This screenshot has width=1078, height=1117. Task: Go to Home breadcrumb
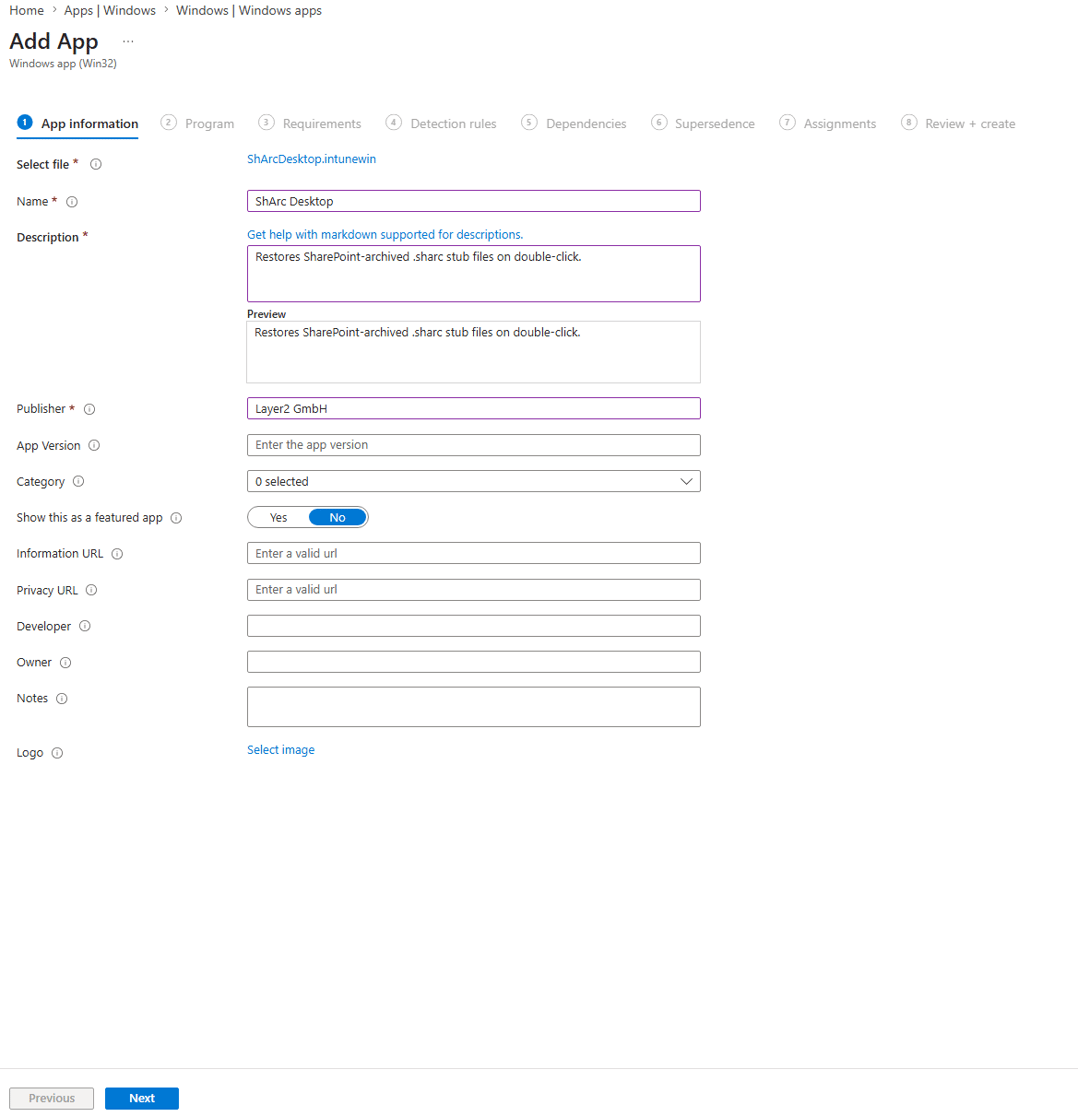point(26,11)
